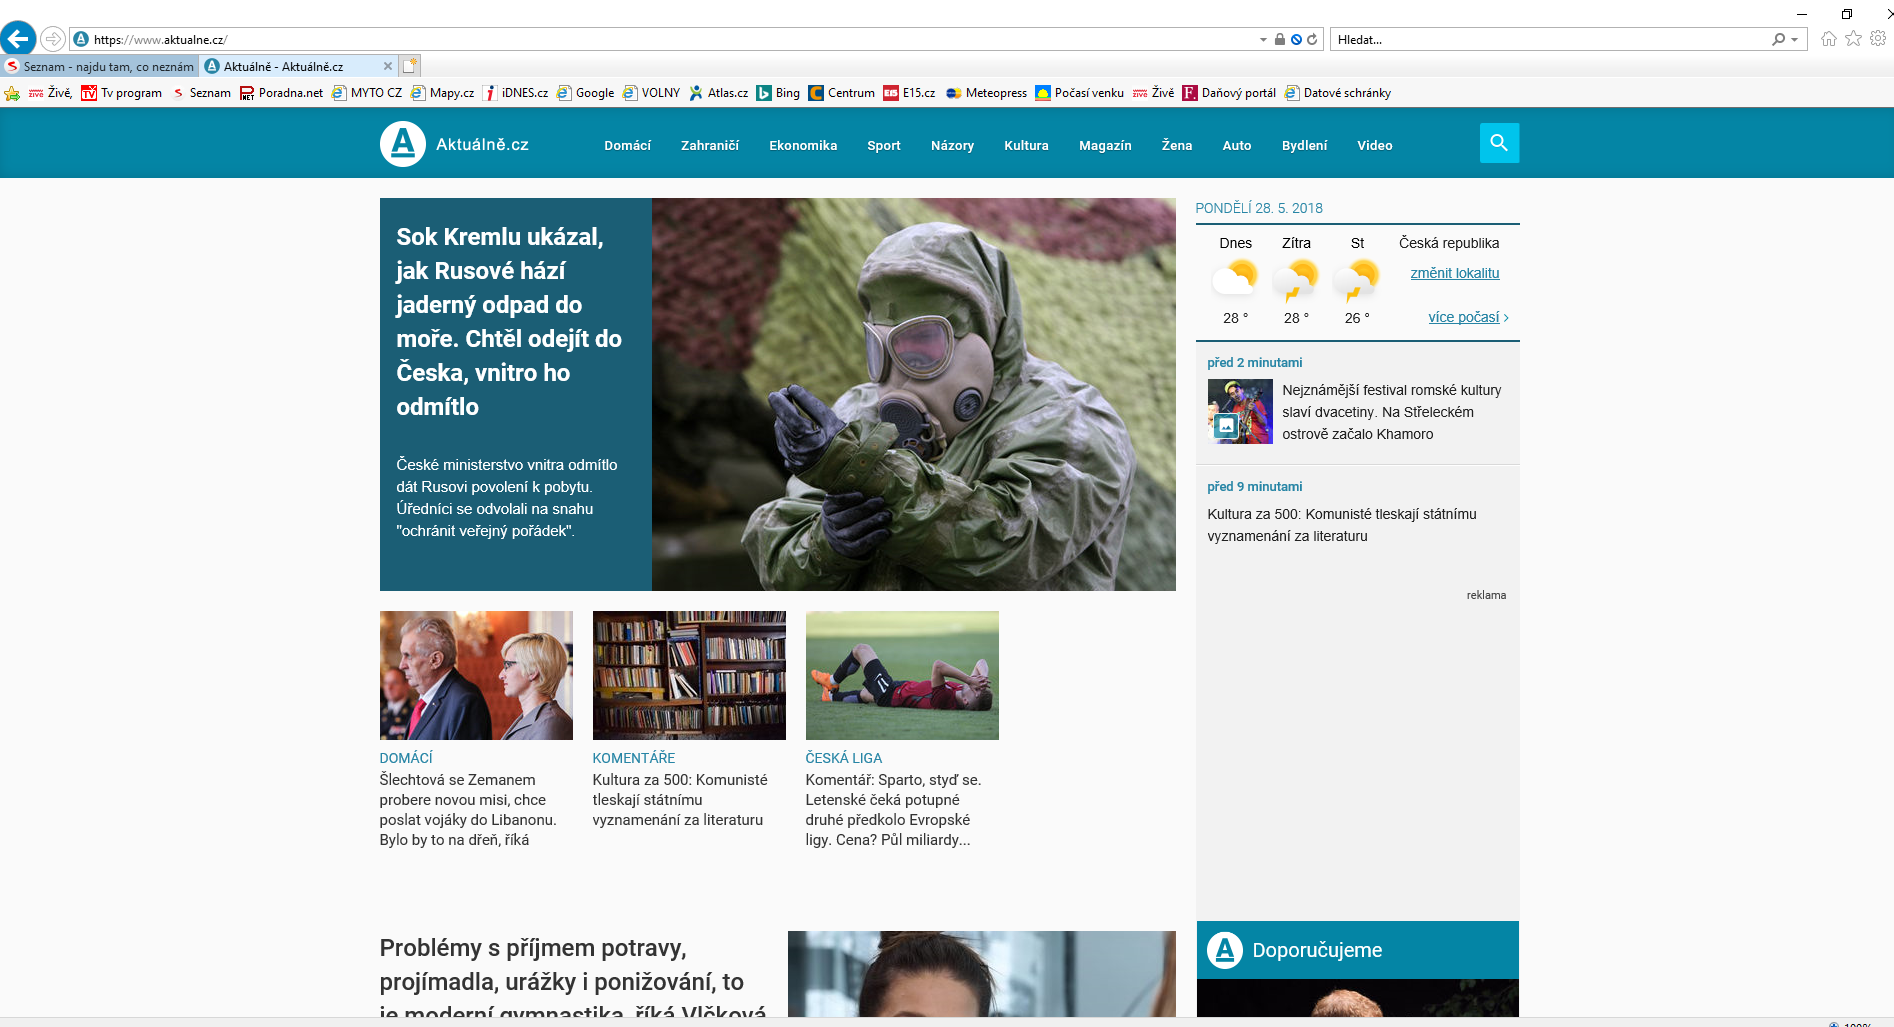This screenshot has height=1027, width=1894.
Task: Open the browser Home icon
Action: coord(1828,39)
